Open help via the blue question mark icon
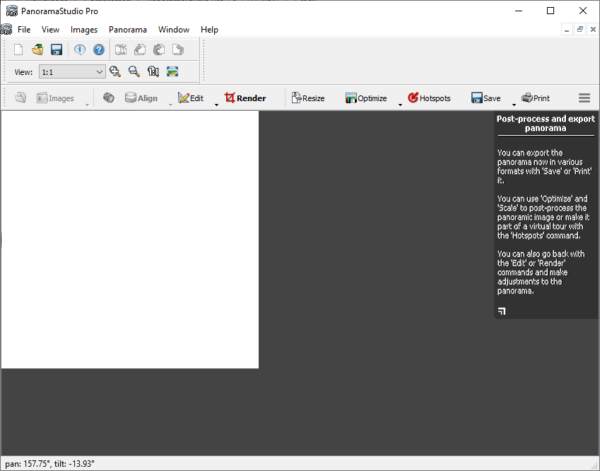 pos(99,50)
